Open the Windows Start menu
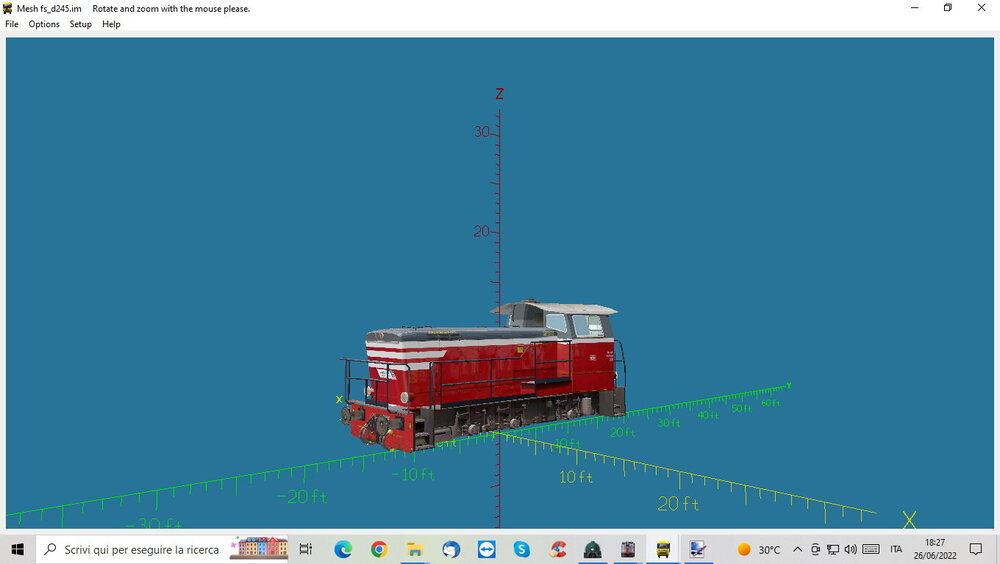Viewport: 1000px width, 564px height. click(x=17, y=549)
